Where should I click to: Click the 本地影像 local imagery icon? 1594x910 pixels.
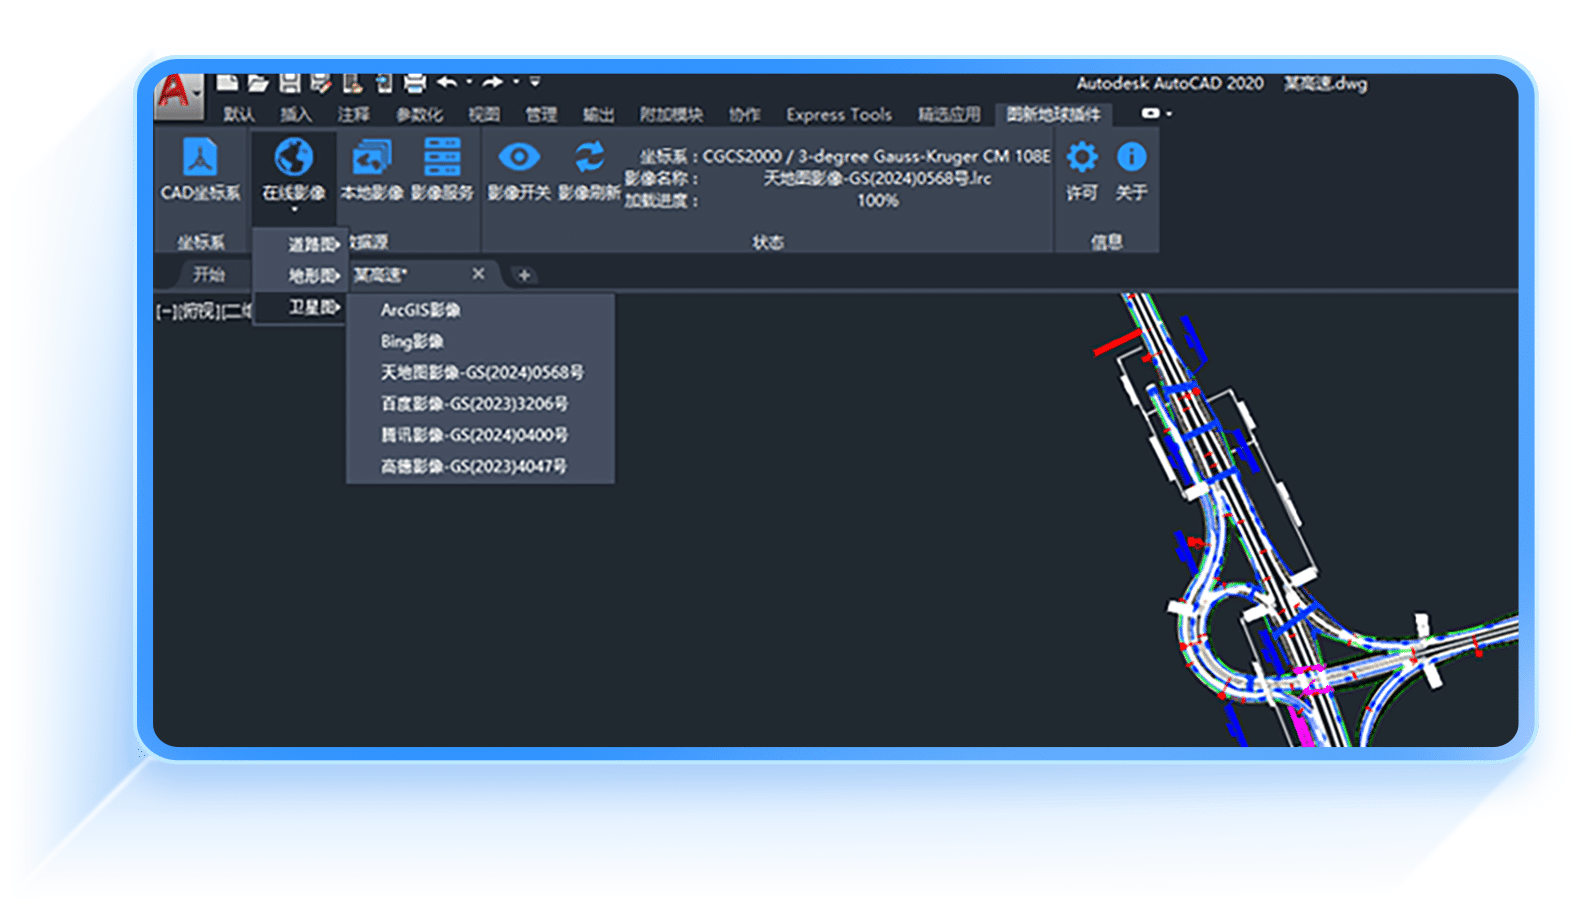[x=371, y=169]
